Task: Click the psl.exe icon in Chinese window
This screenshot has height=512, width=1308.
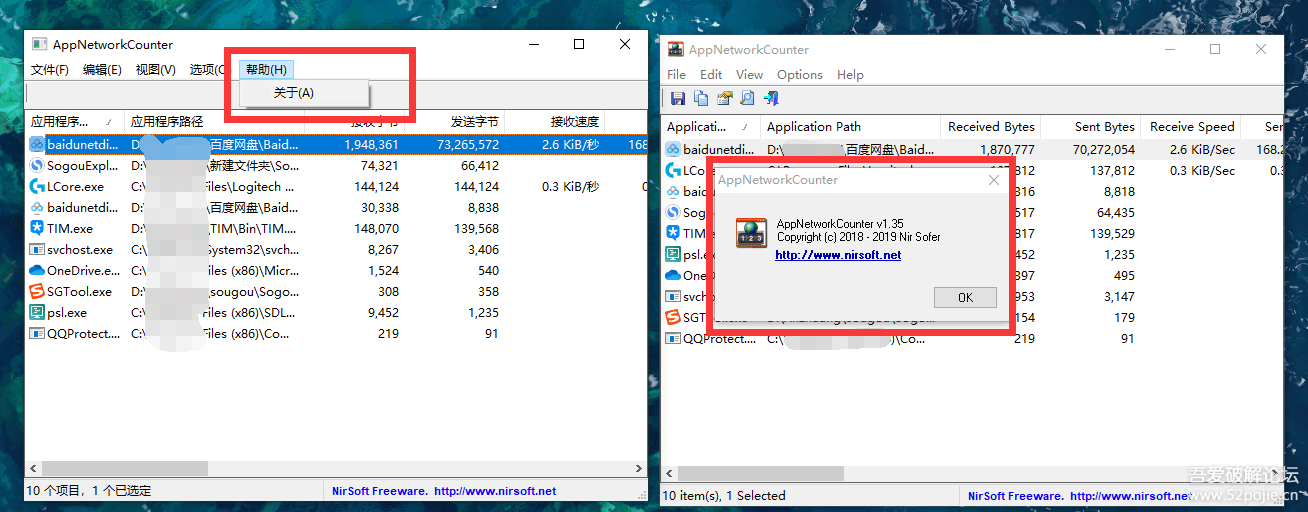Action: [37, 312]
